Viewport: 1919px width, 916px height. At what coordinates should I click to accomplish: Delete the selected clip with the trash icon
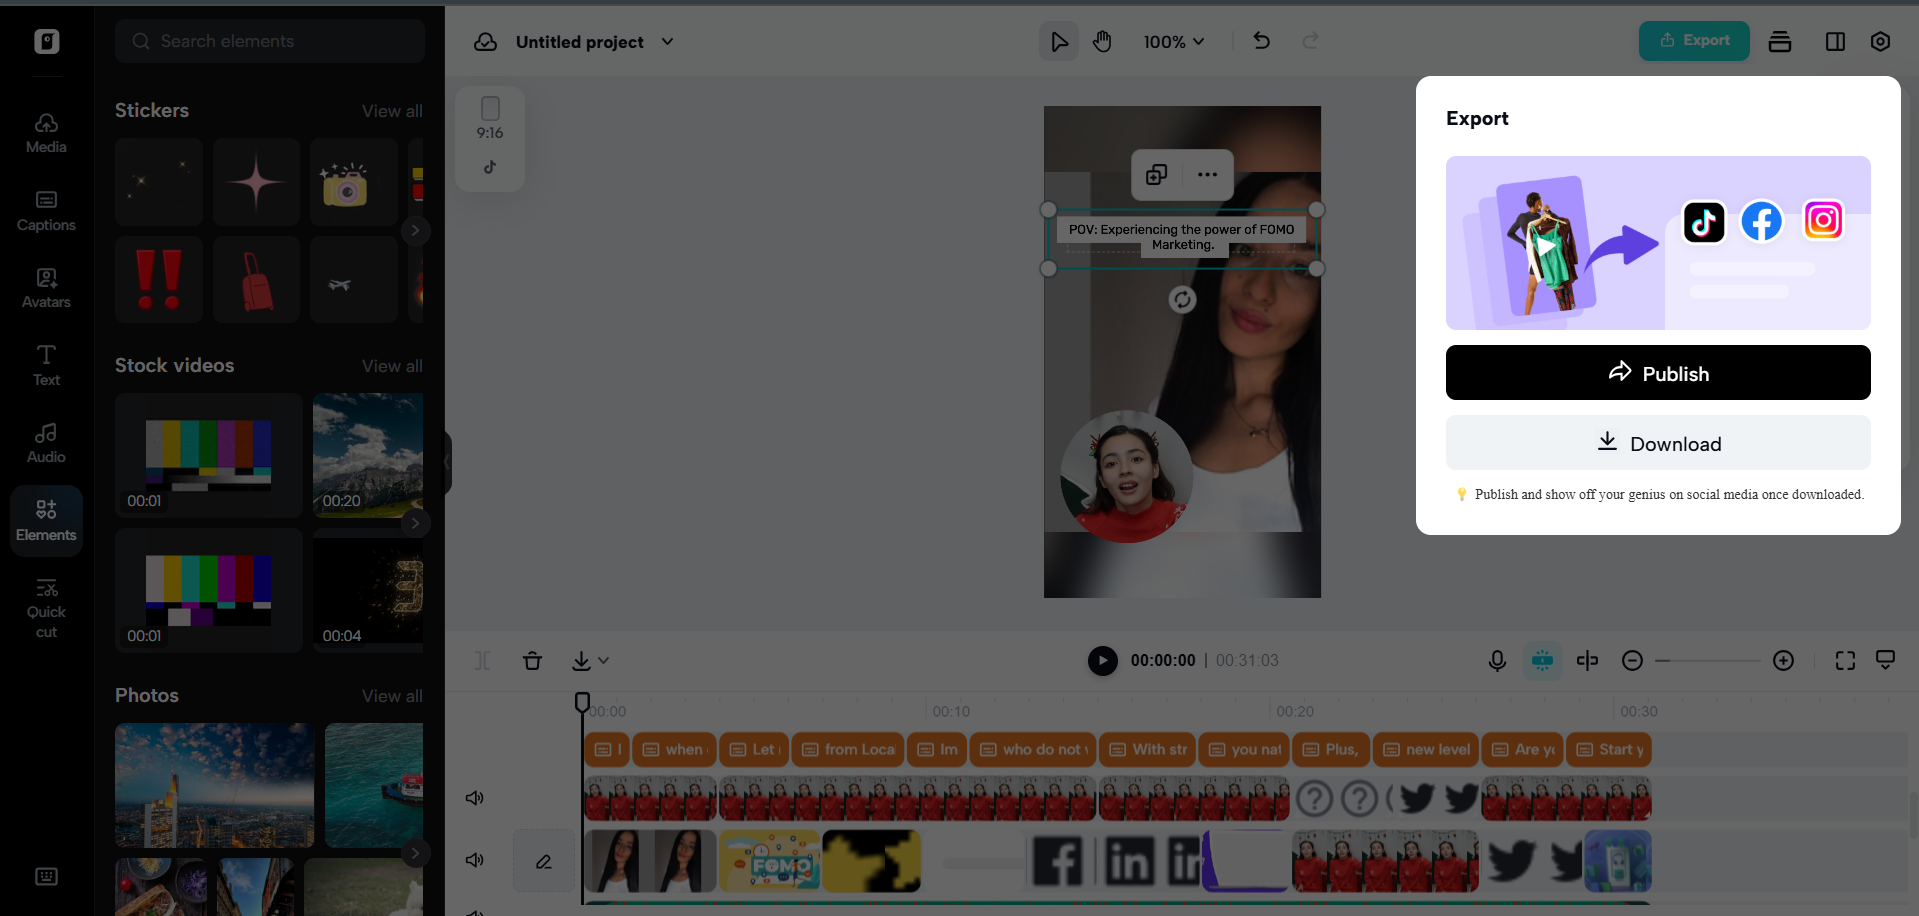pos(532,660)
